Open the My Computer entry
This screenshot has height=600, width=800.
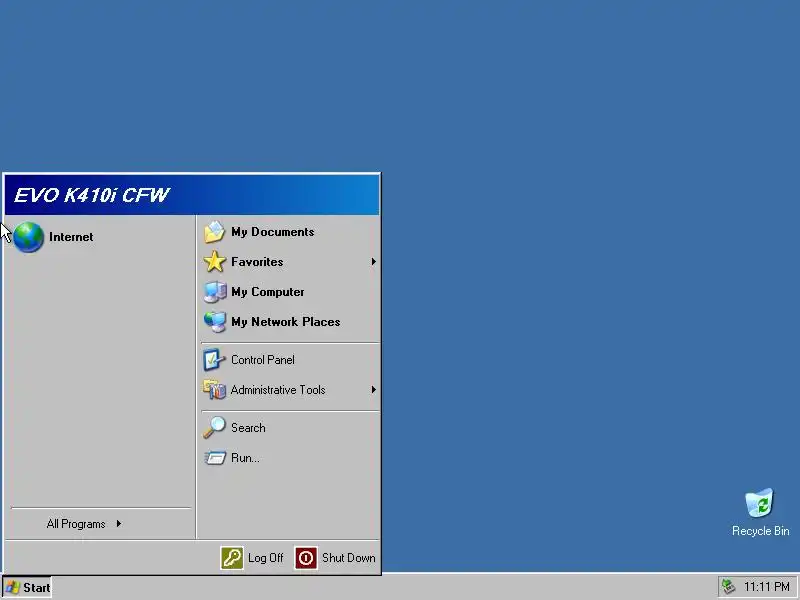[288, 292]
